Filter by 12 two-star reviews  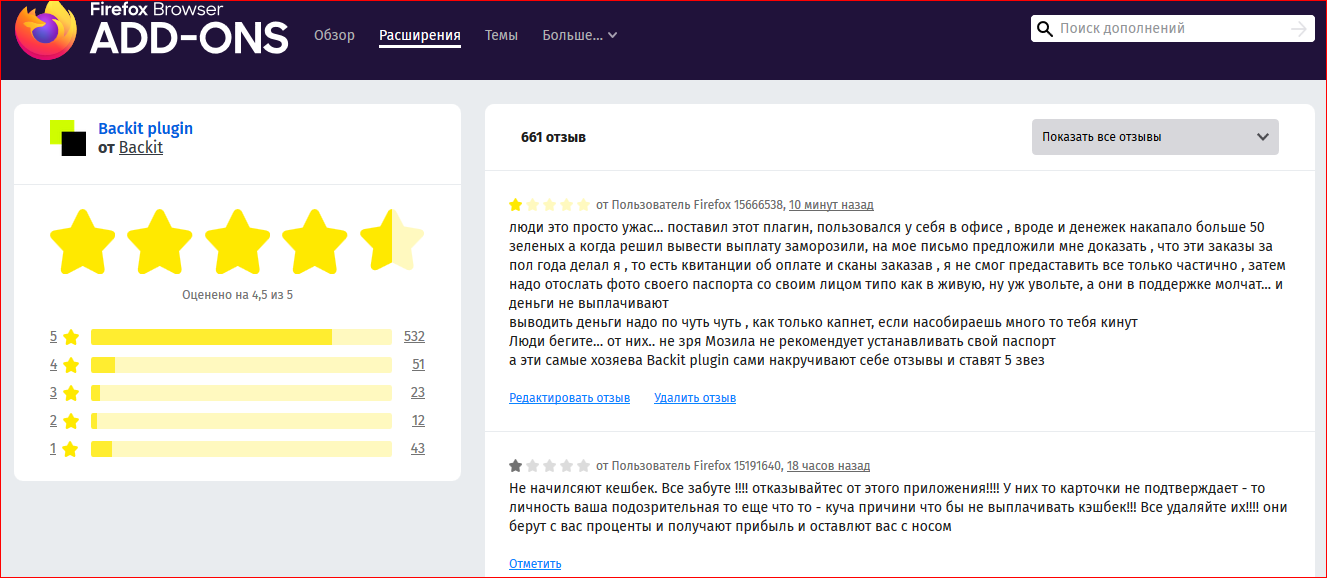point(418,420)
